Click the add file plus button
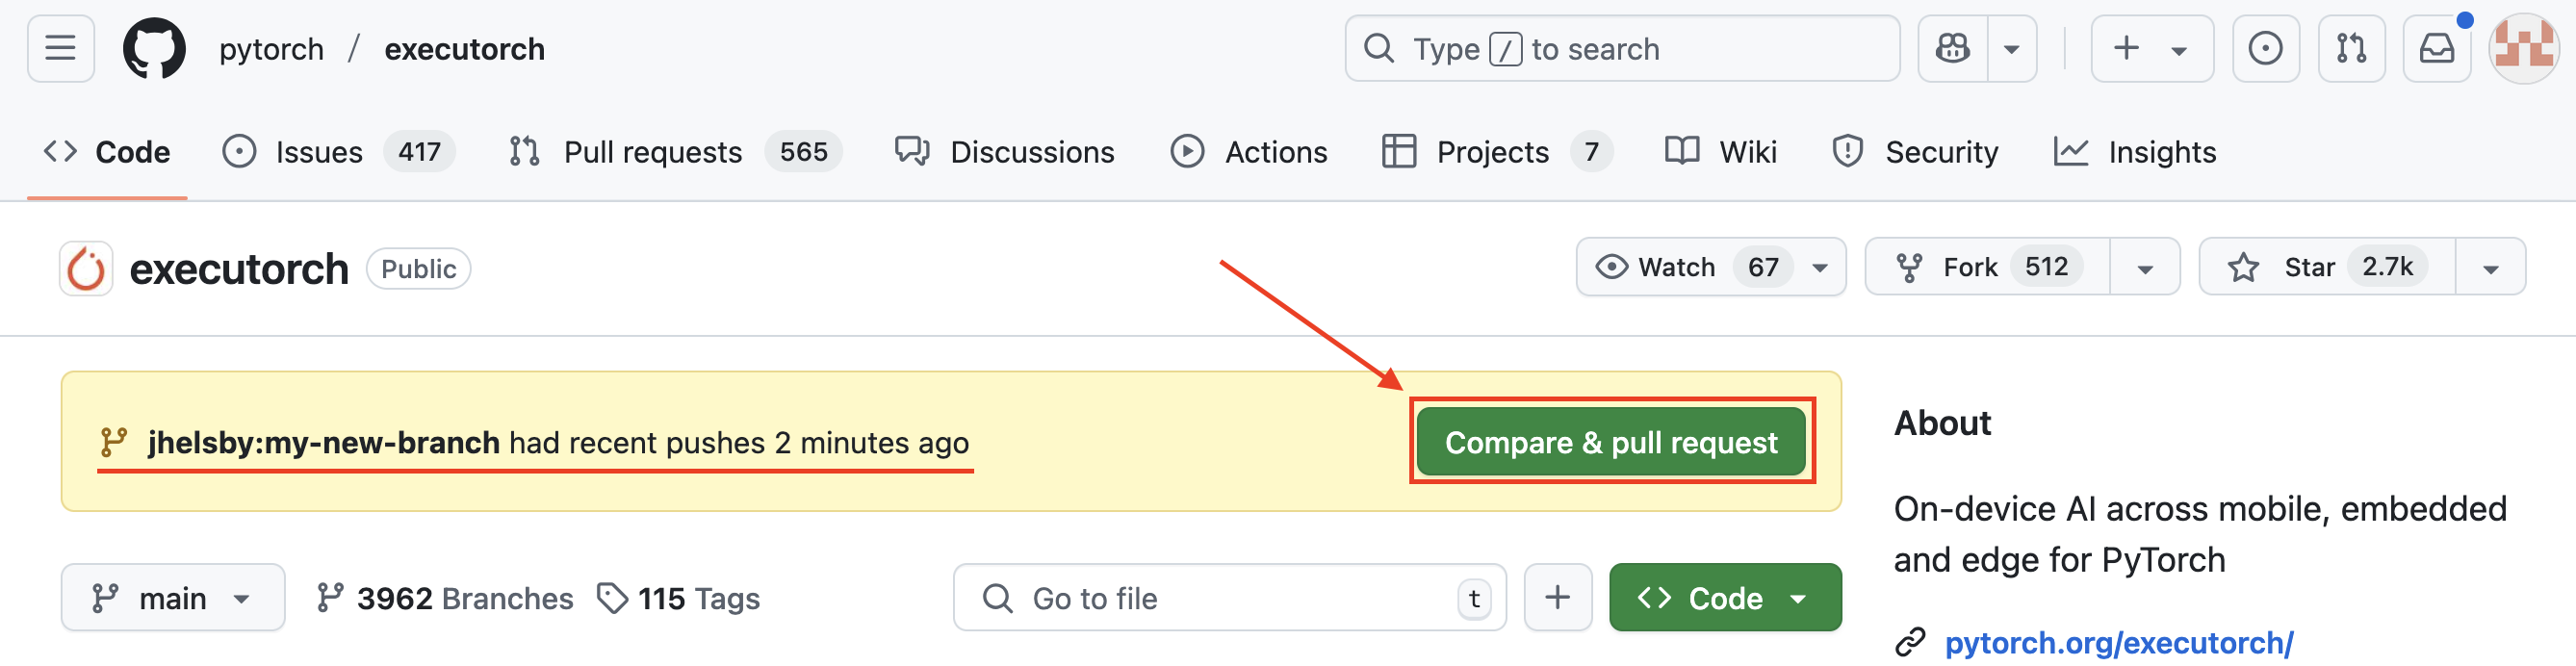2576x666 pixels. (1557, 598)
